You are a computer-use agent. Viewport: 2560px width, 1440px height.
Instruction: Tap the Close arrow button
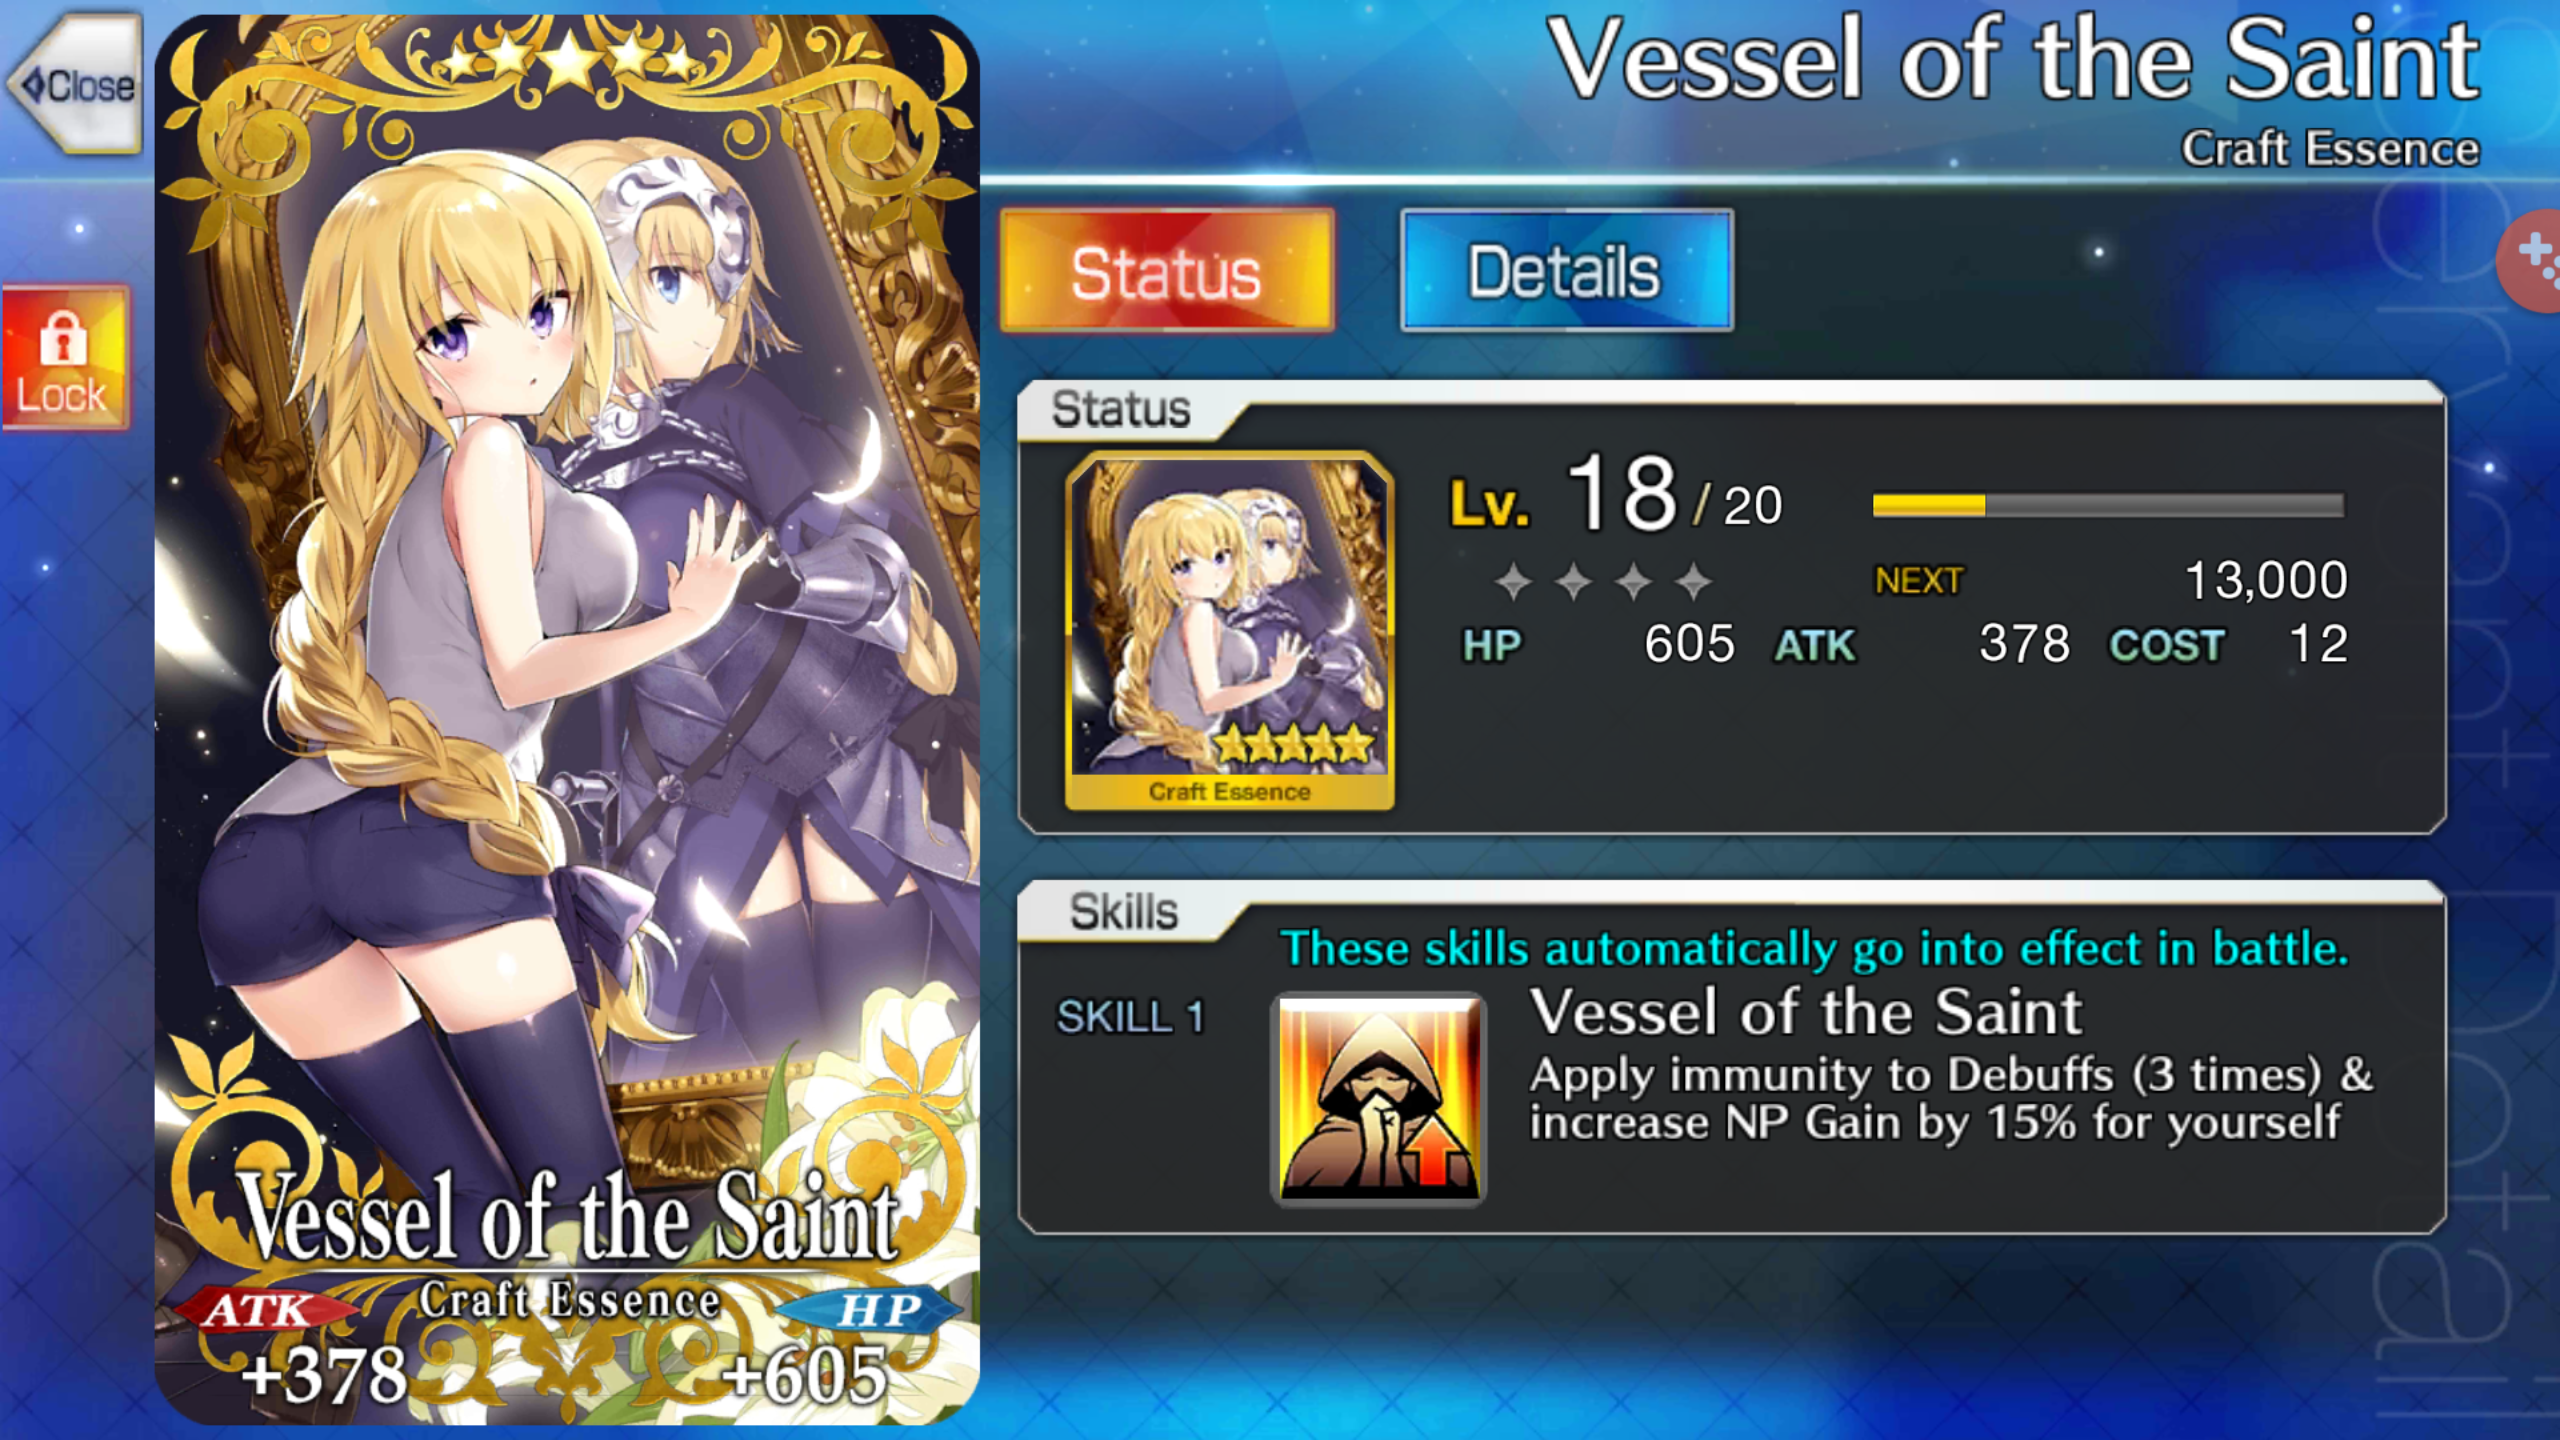point(74,83)
